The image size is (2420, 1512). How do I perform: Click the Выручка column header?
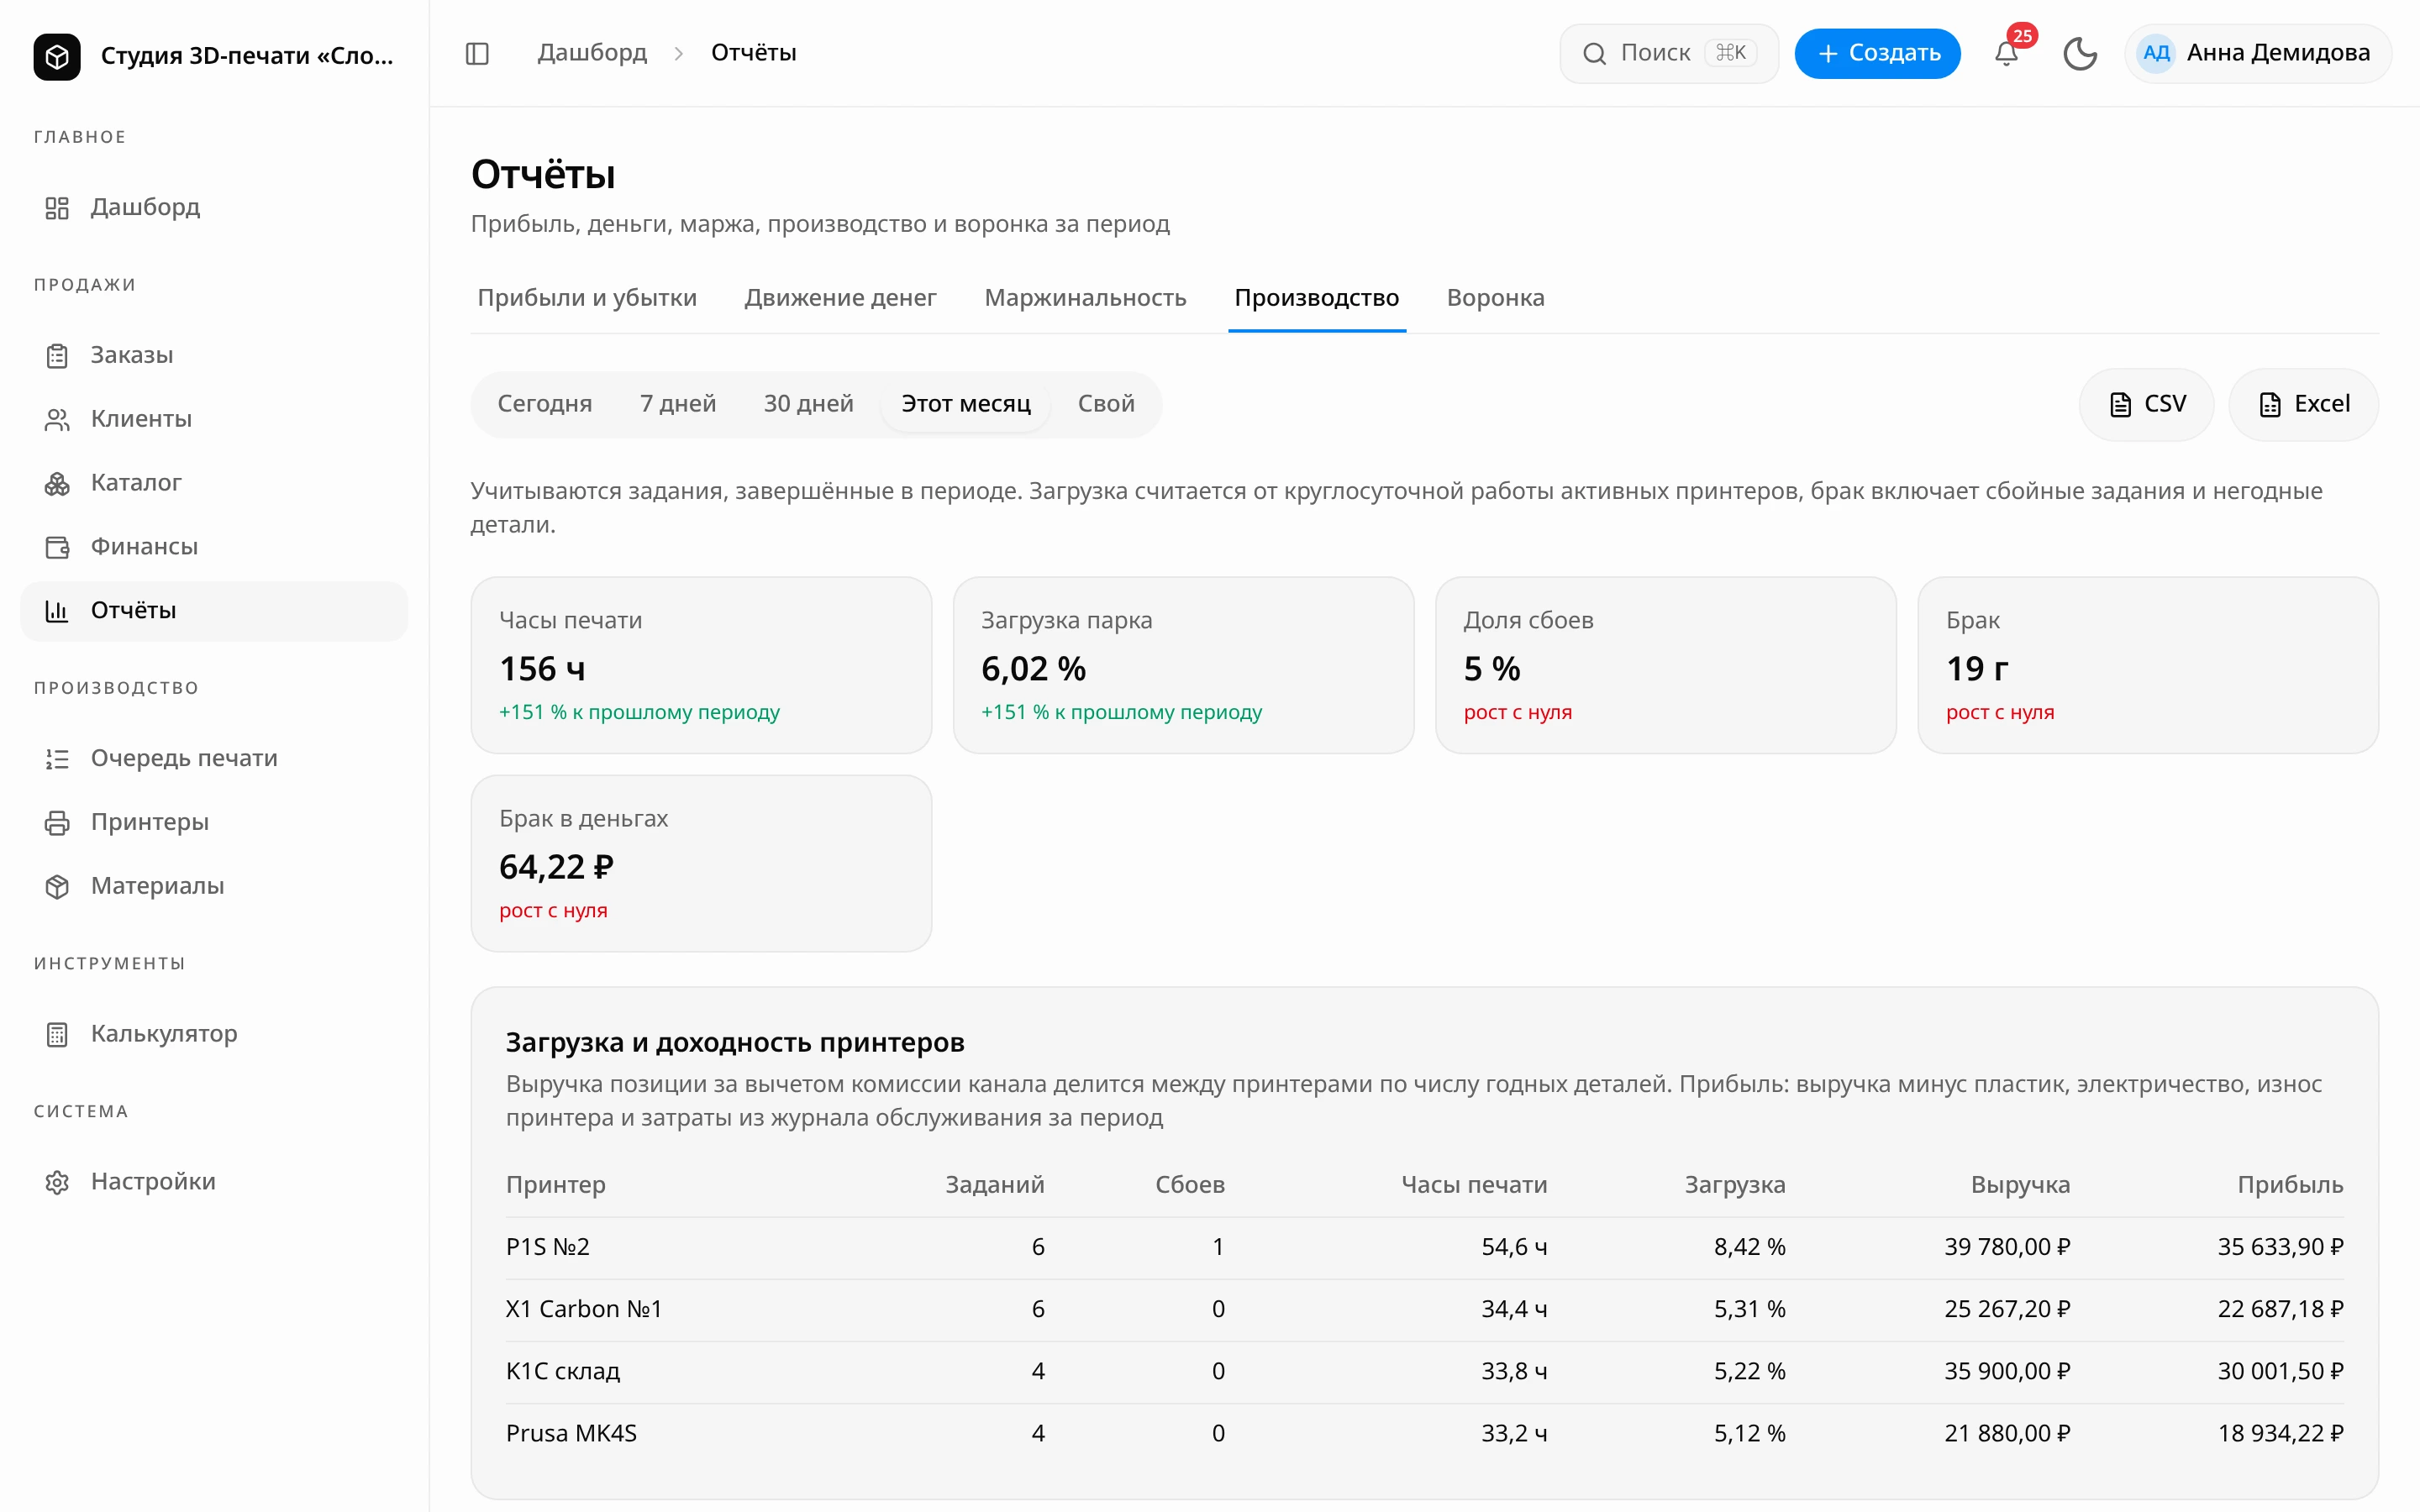pyautogui.click(x=2020, y=1185)
